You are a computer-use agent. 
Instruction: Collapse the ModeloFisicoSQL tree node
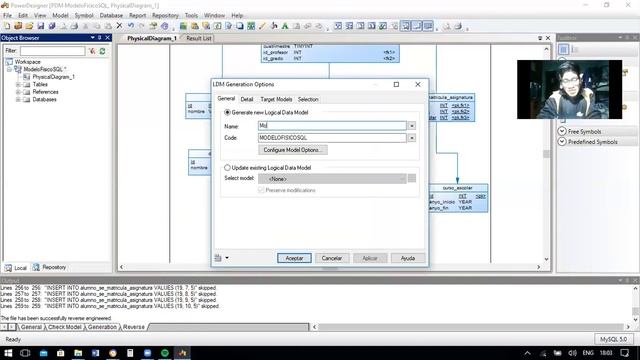[x=9, y=69]
